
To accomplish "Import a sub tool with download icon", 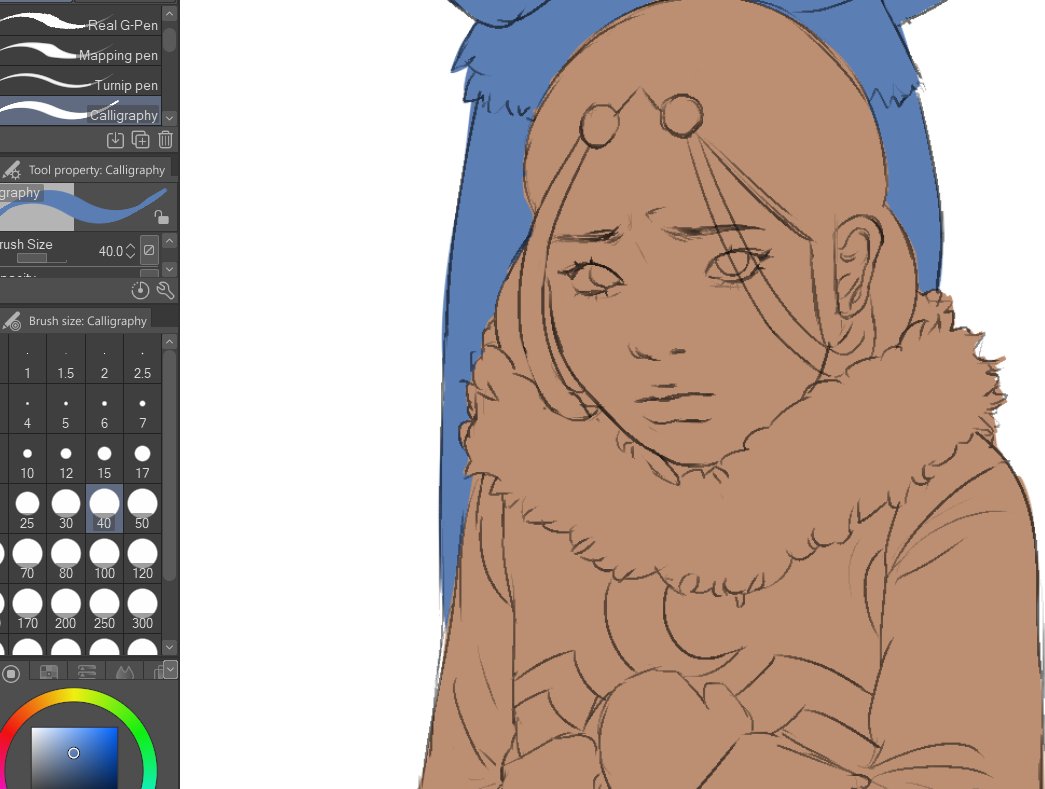I will tap(115, 140).
